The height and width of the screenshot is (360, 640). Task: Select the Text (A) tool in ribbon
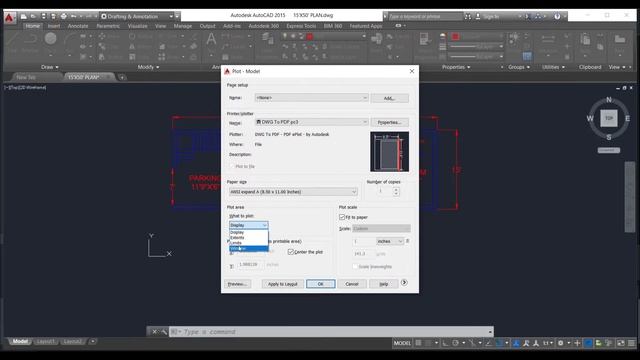pos(211,40)
